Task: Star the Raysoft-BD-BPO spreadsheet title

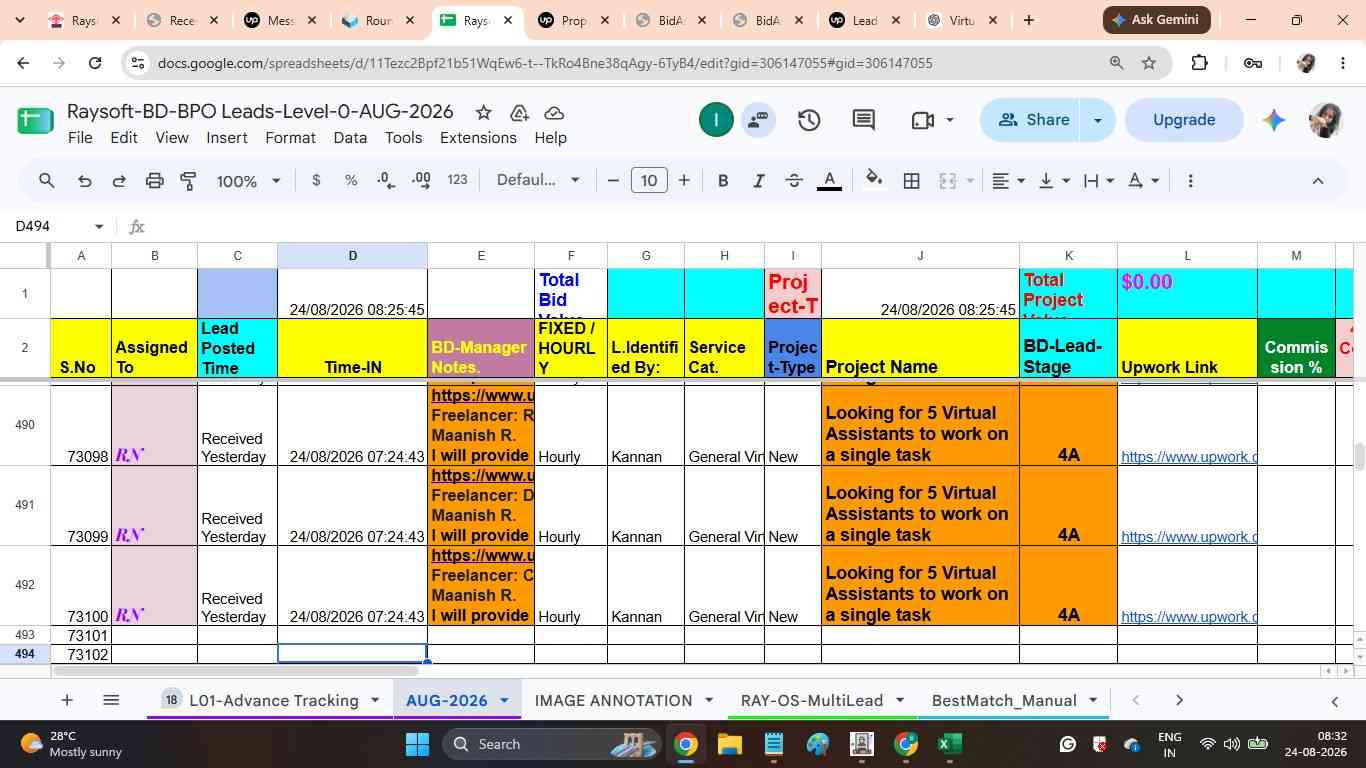Action: tap(483, 112)
